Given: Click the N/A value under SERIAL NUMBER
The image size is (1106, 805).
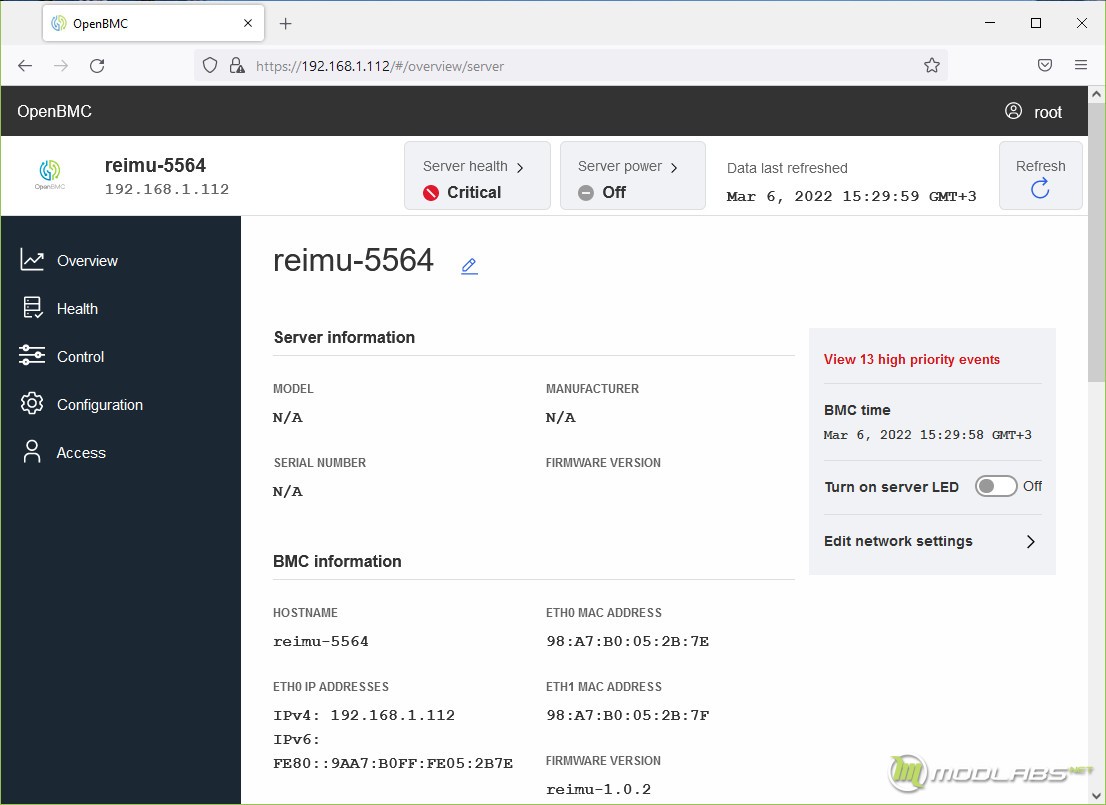Looking at the screenshot, I should click(x=288, y=492).
